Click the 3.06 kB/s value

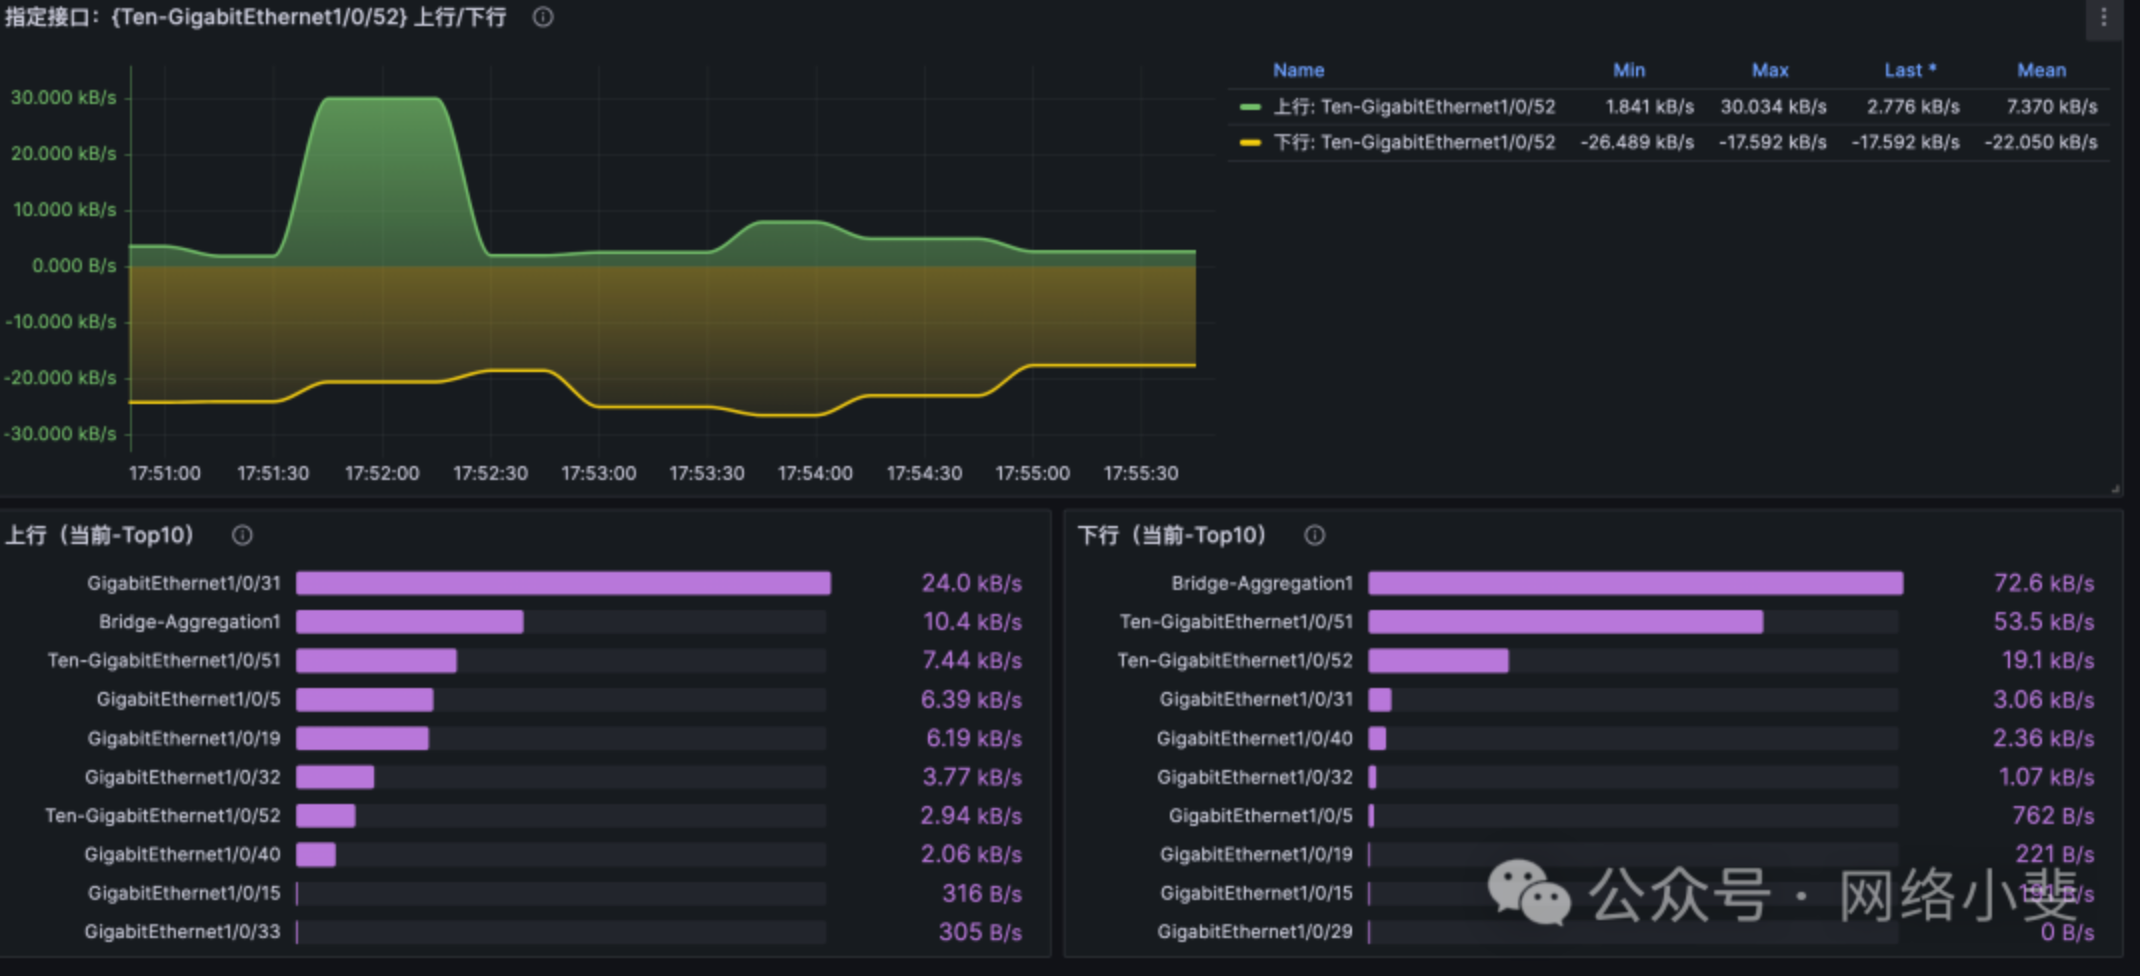2044,699
